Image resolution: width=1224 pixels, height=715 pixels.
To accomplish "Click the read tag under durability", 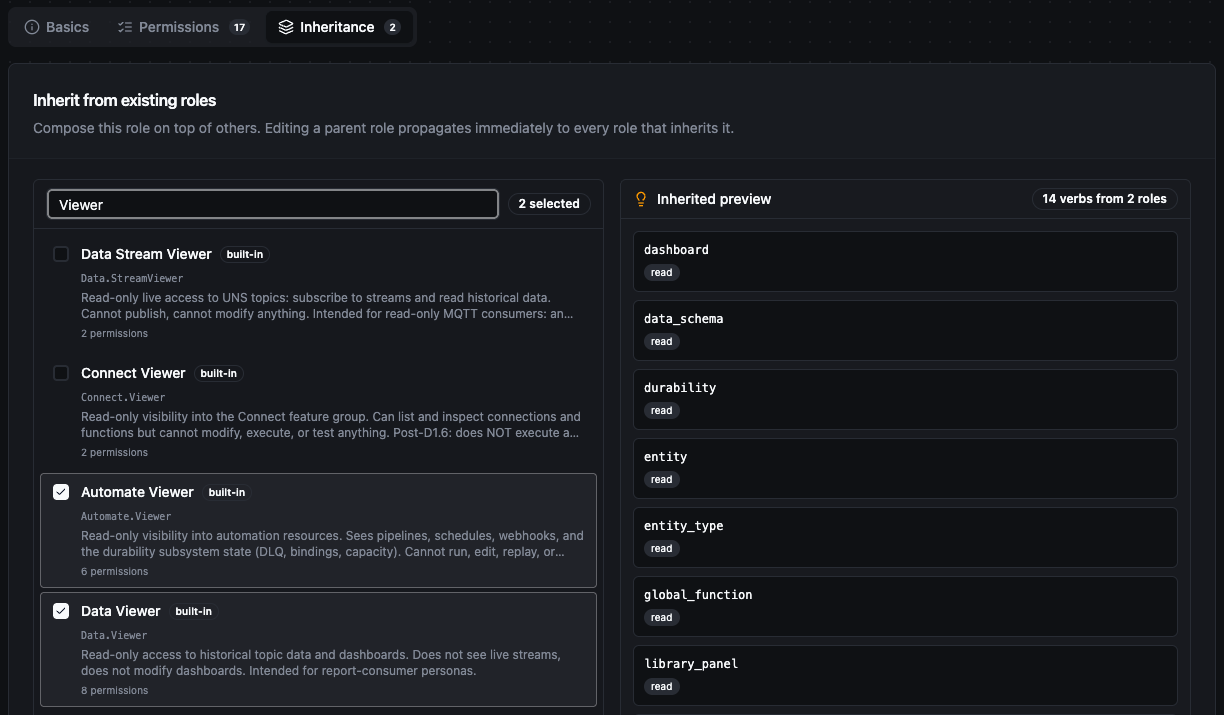I will 661,411.
